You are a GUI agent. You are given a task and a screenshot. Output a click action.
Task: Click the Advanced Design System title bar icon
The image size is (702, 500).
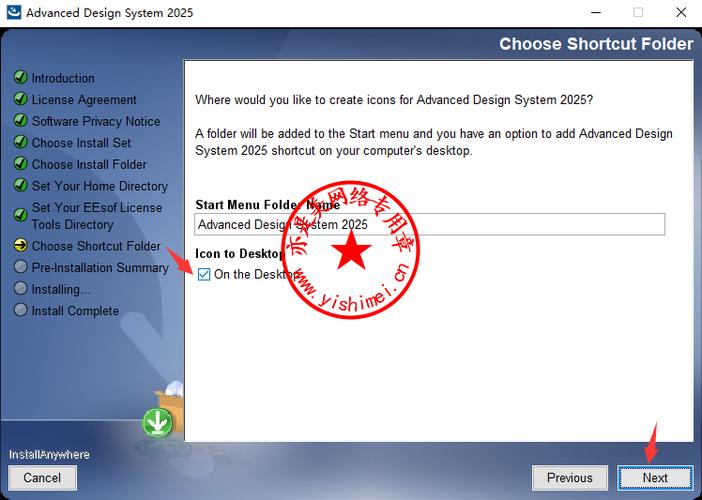point(12,13)
